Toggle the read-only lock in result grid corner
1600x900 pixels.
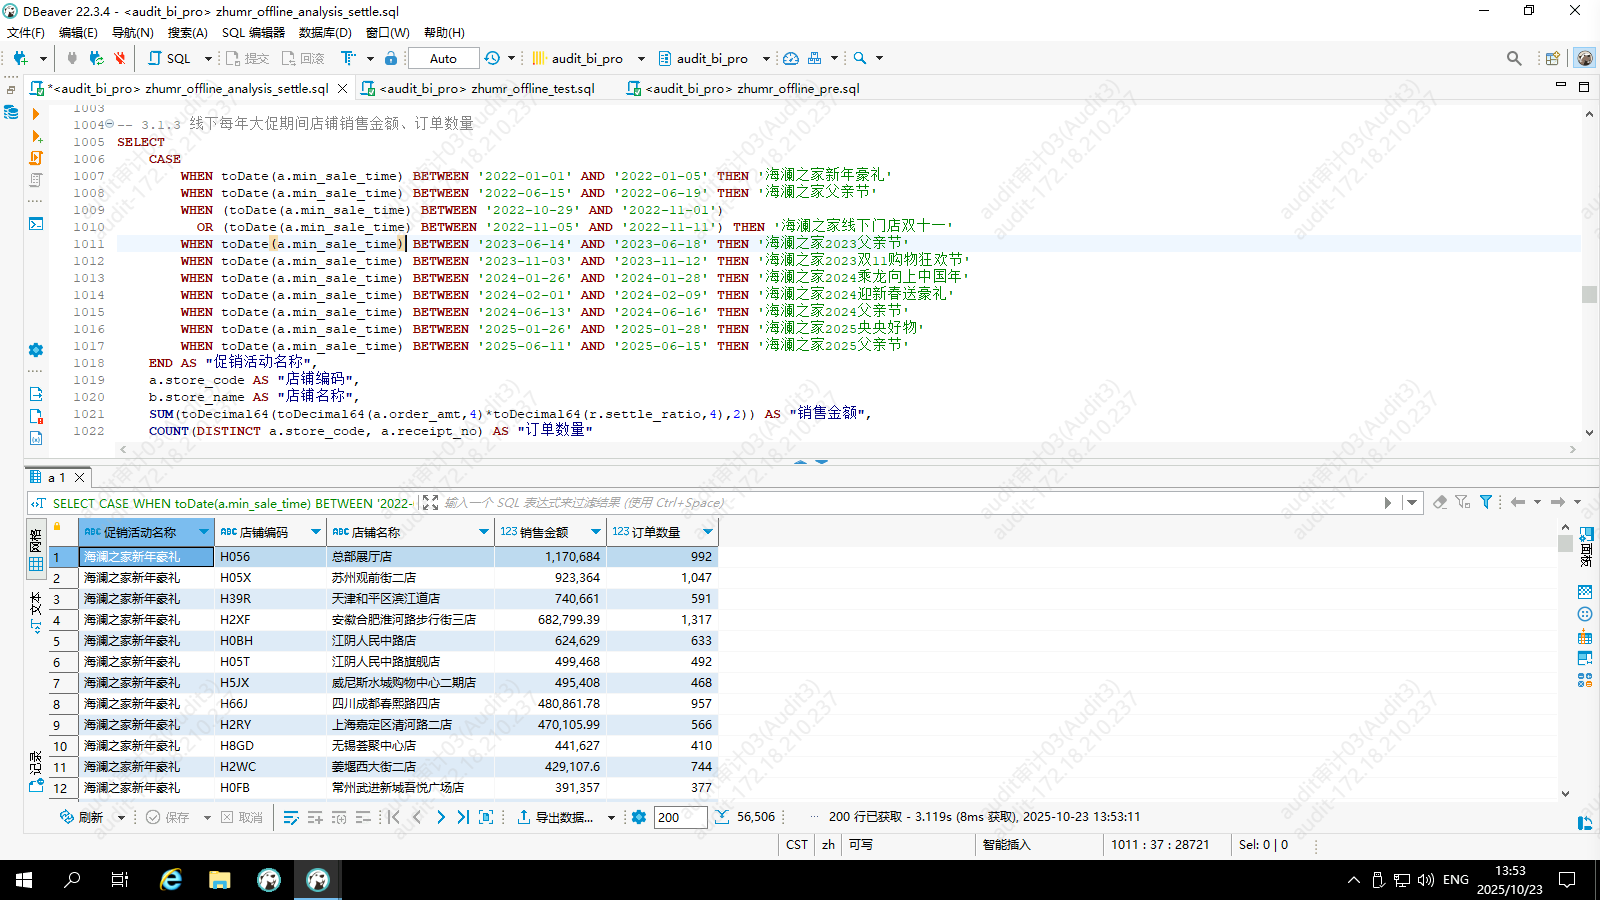click(57, 527)
